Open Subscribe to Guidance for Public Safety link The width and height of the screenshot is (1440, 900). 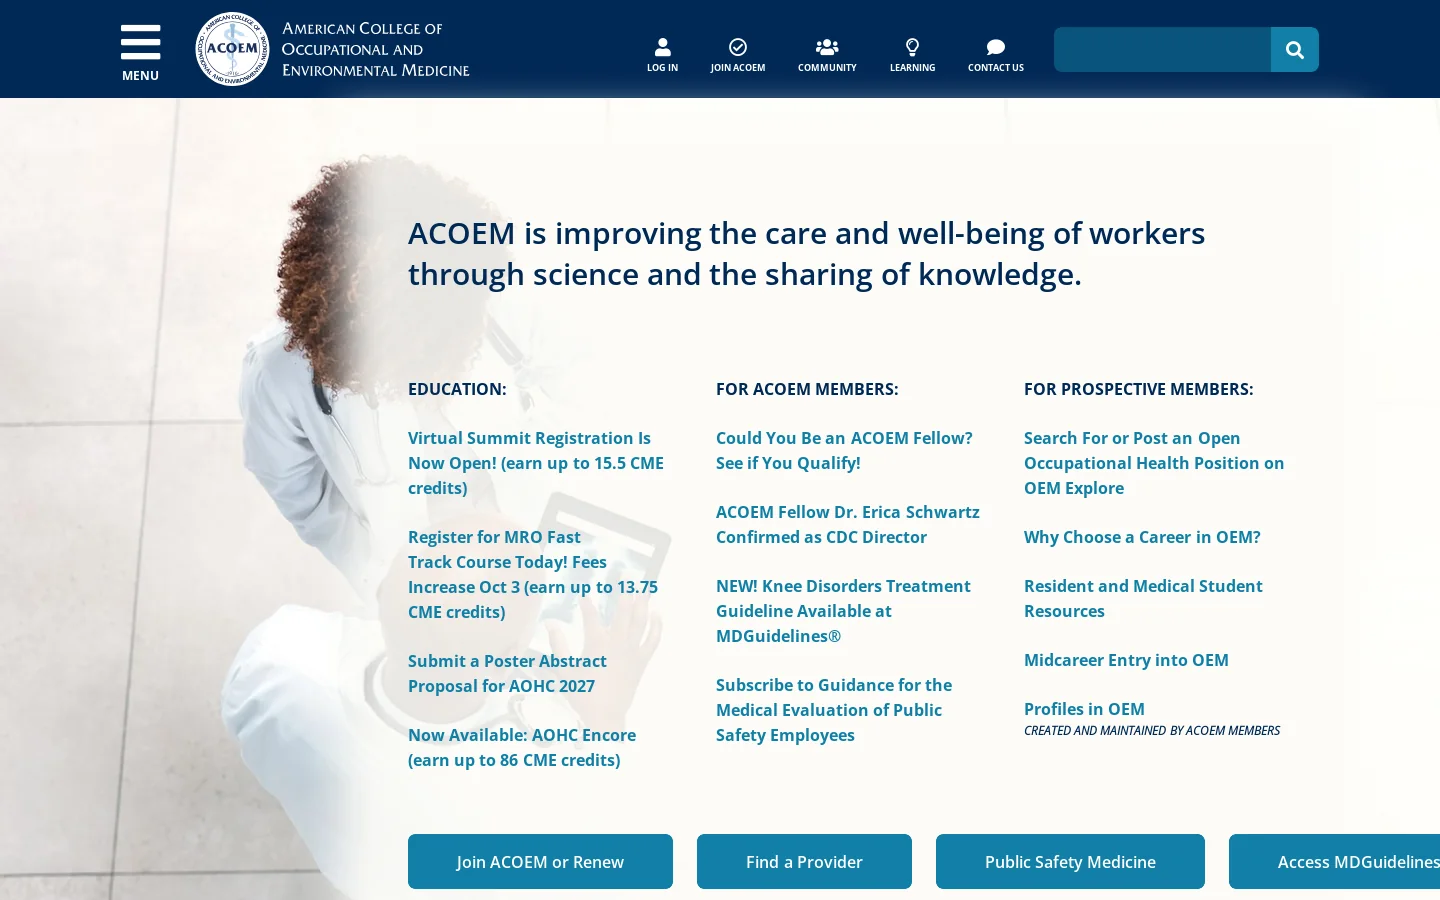[834, 710]
